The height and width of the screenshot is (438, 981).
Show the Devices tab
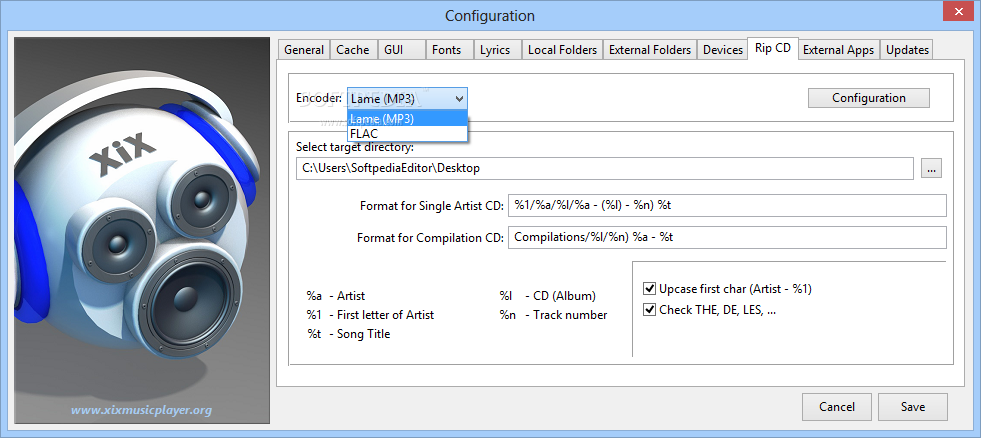coord(722,50)
